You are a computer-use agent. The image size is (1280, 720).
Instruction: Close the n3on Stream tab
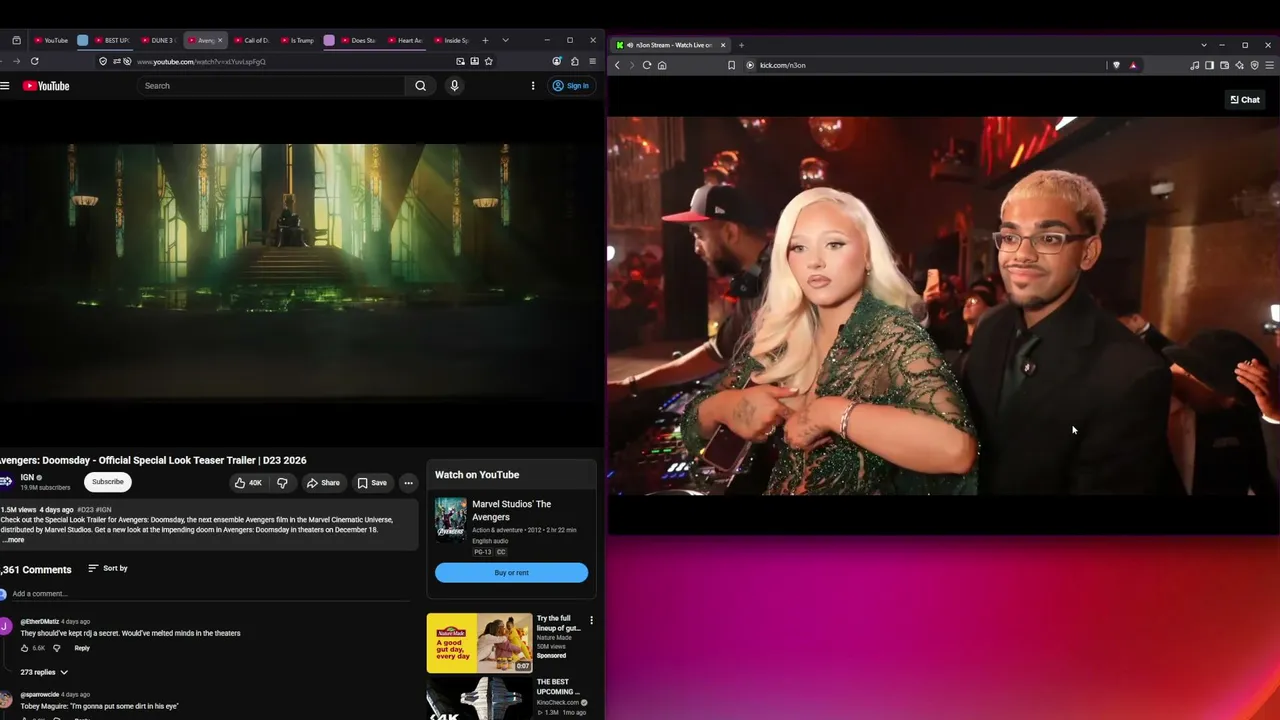pos(723,45)
